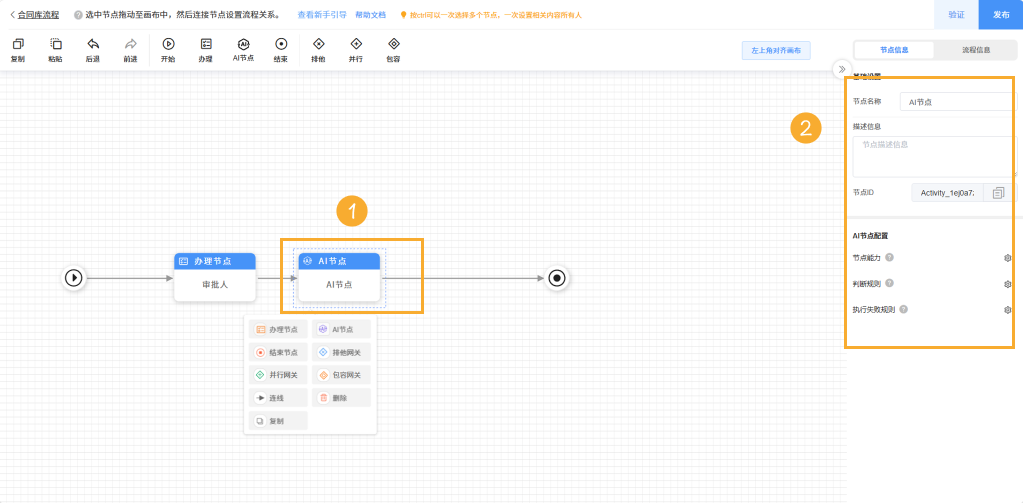
Task: Click the 节点ID value field
Action: coord(948,192)
